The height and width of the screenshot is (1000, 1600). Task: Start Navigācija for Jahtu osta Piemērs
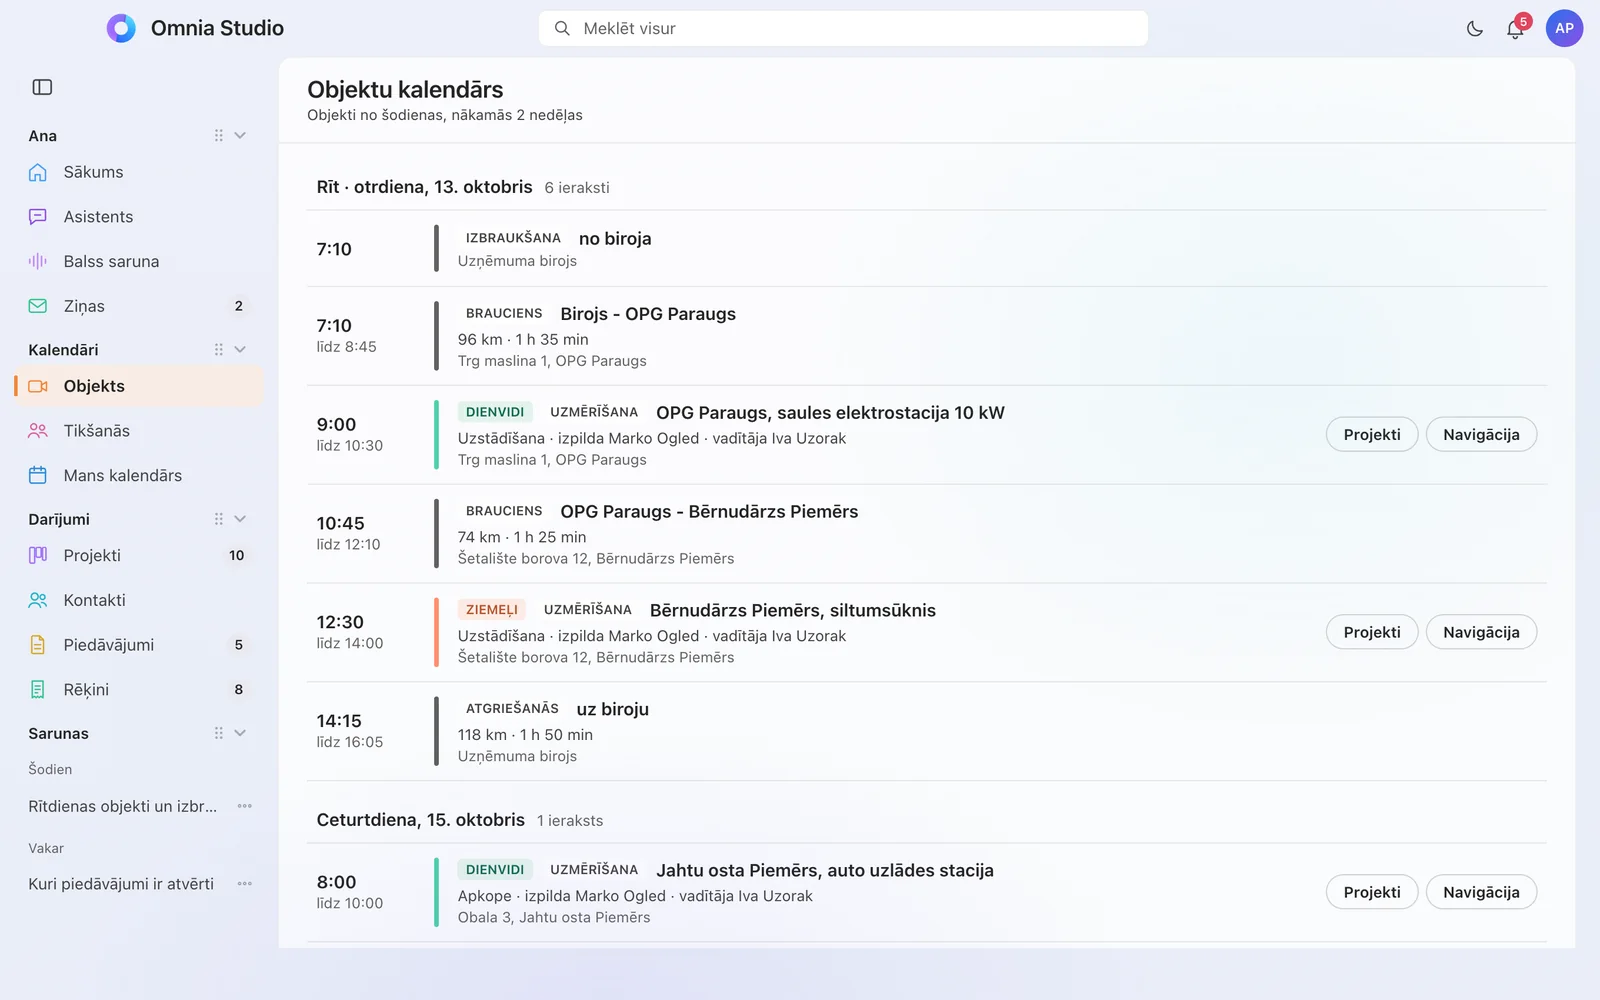[1481, 892]
